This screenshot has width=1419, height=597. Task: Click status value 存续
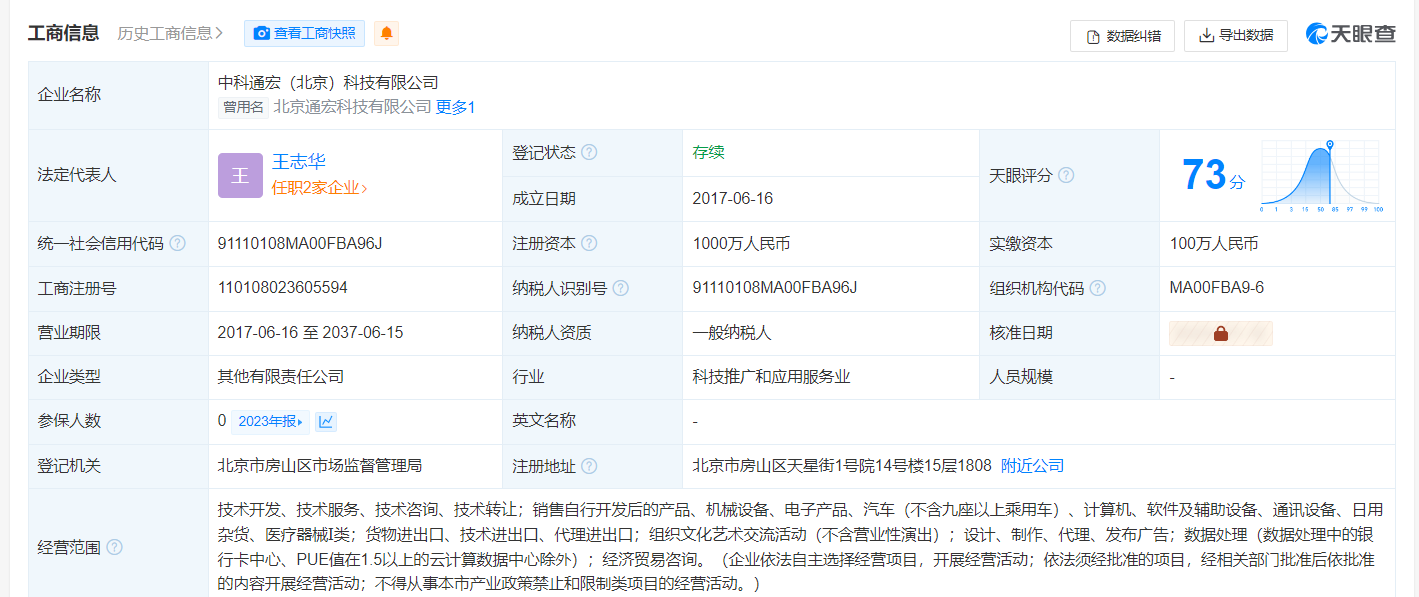click(x=708, y=152)
